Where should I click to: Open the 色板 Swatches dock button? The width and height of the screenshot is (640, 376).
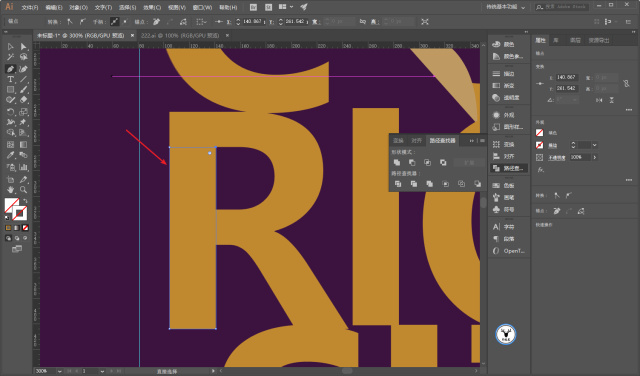click(x=509, y=185)
